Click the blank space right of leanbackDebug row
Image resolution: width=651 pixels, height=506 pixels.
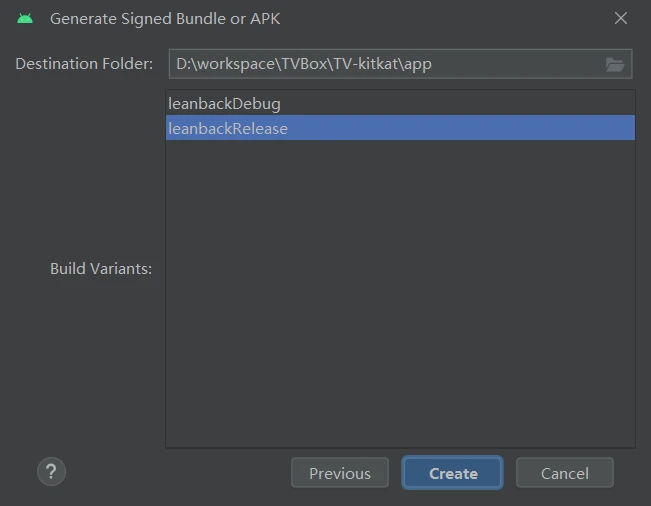pos(450,104)
